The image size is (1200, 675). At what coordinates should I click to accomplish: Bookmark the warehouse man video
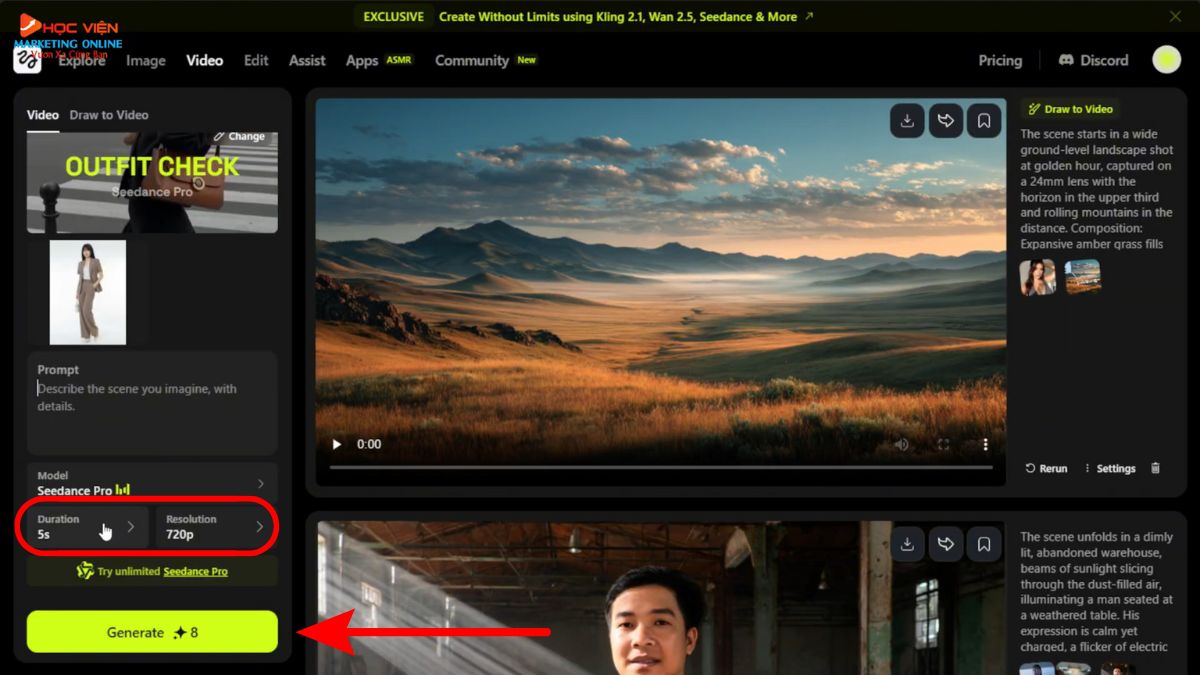tap(984, 544)
